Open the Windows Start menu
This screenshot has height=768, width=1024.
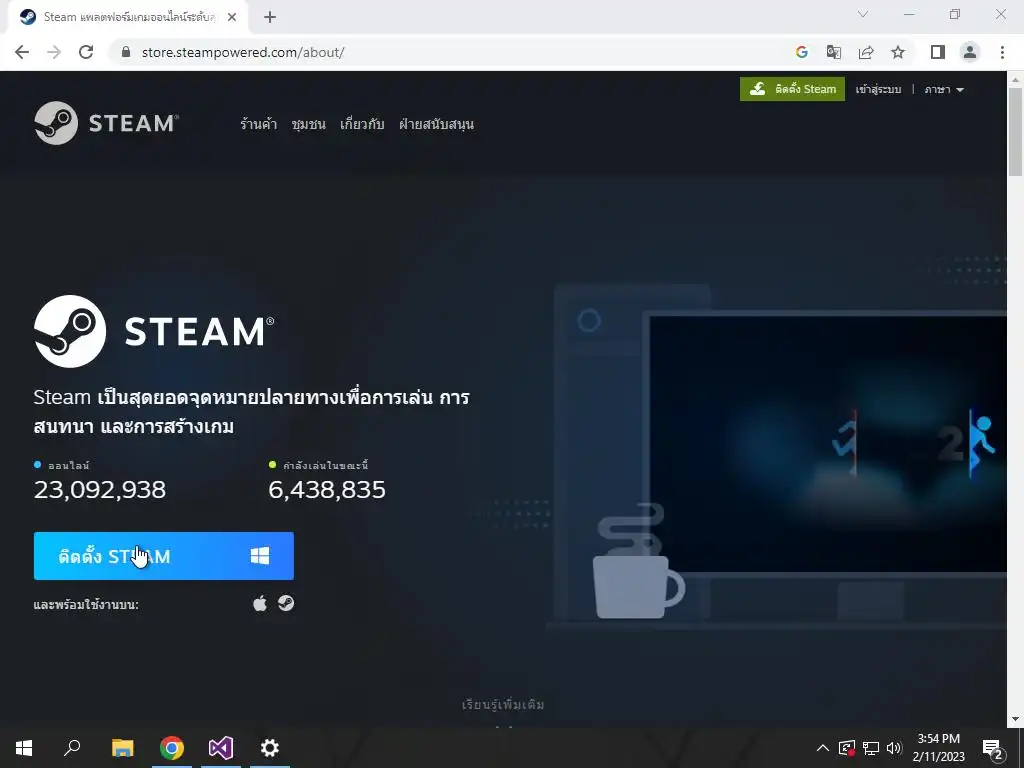click(x=24, y=748)
